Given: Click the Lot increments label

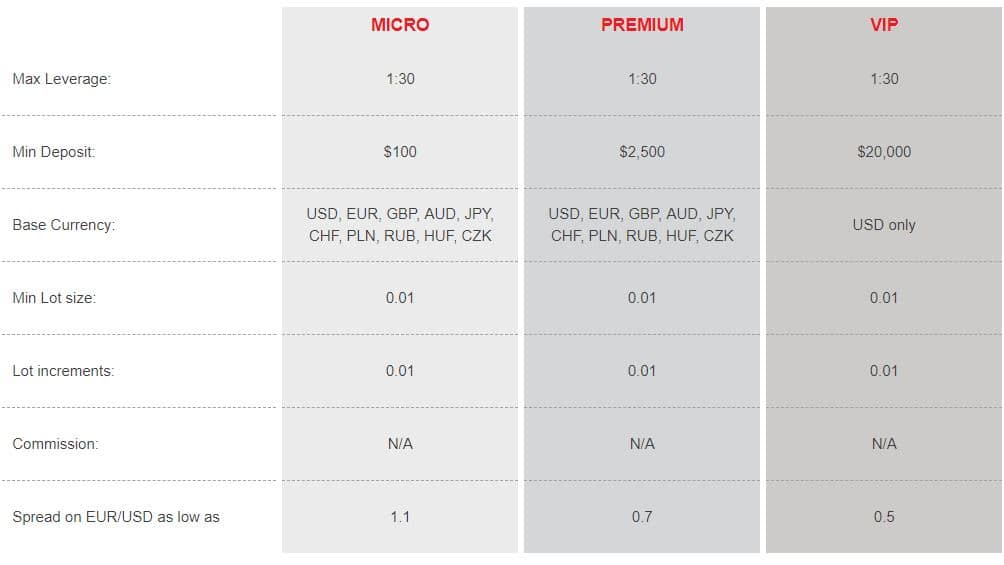Looking at the screenshot, I should coord(63,371).
